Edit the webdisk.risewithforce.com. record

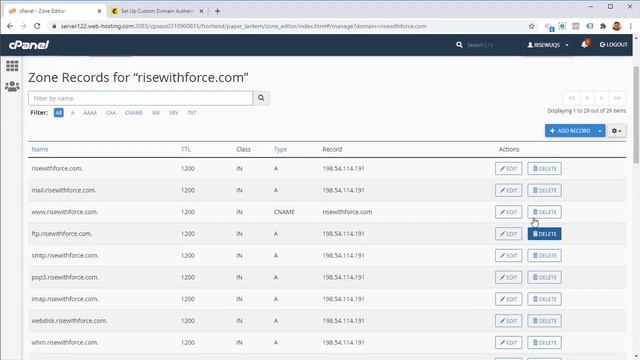tap(509, 321)
